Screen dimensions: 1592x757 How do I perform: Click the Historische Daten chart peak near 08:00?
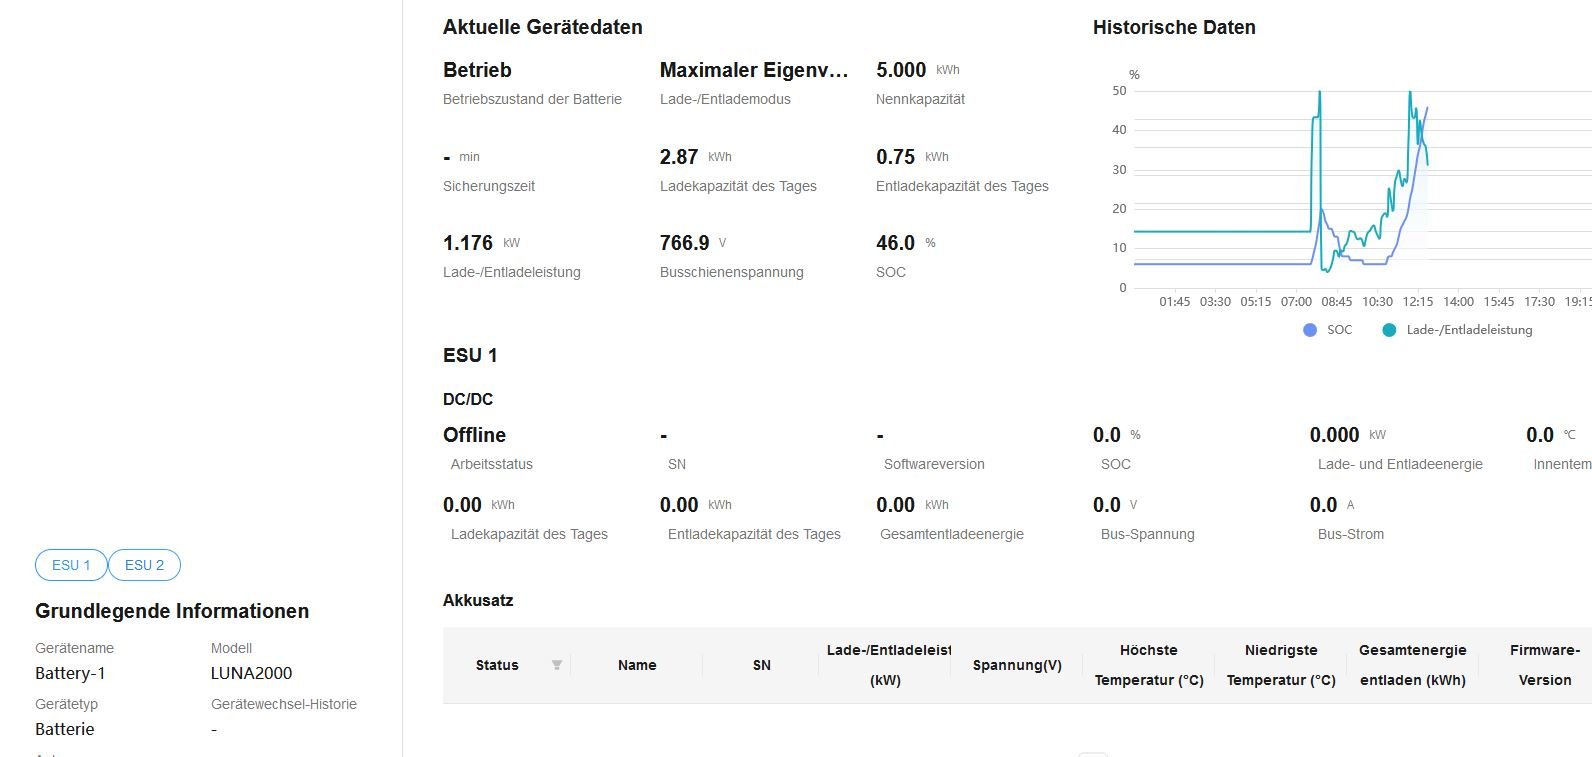click(1319, 95)
